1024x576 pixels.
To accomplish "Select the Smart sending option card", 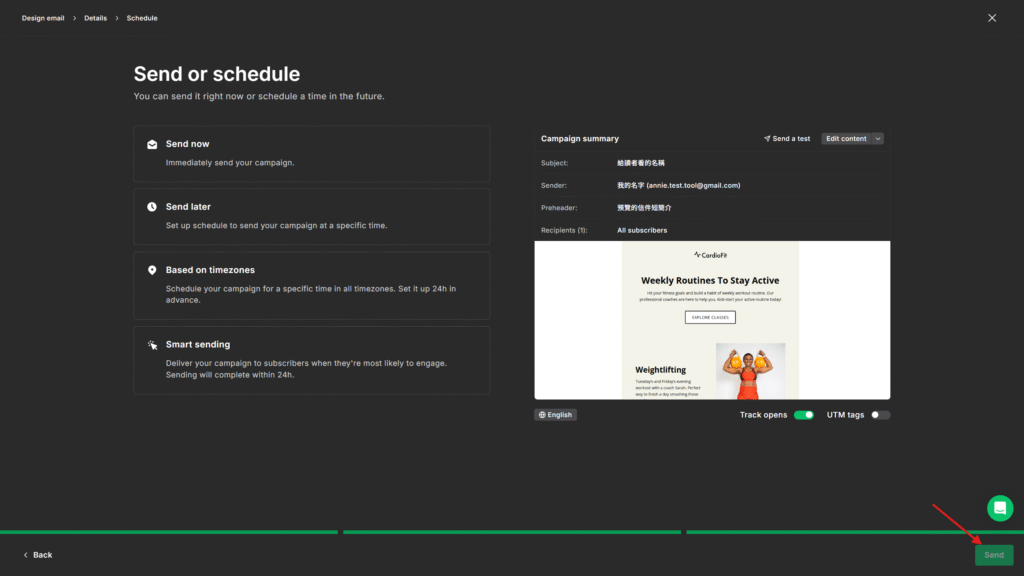I will coord(311,359).
